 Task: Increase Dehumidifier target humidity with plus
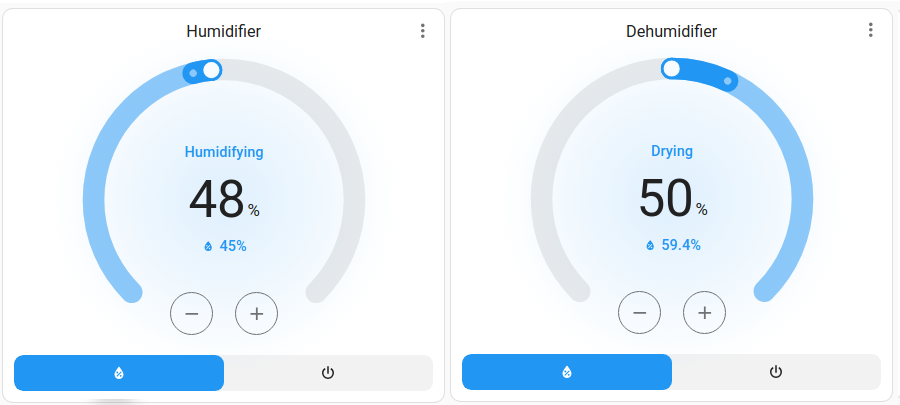[x=704, y=314]
